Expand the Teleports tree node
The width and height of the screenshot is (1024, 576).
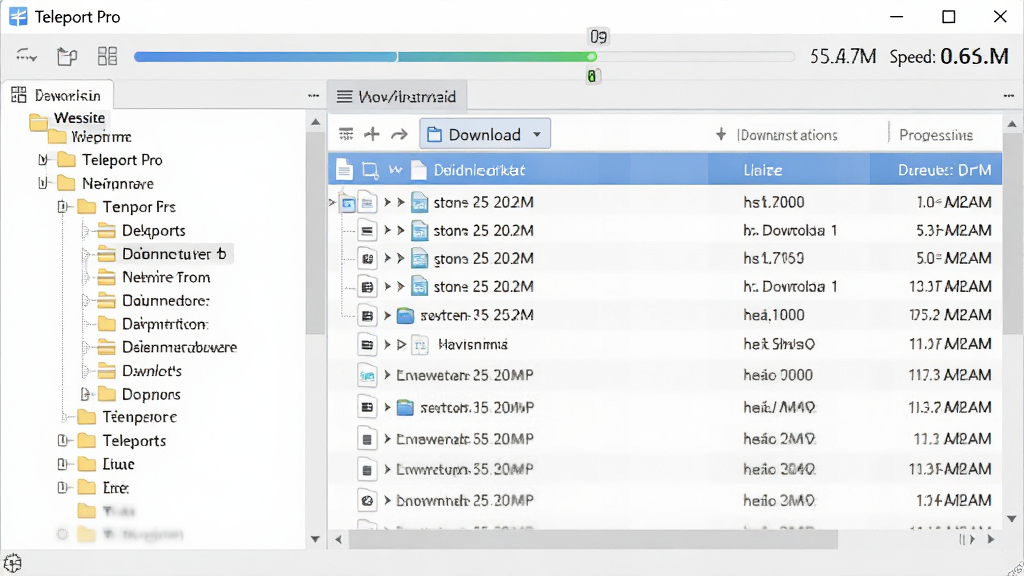click(x=63, y=441)
